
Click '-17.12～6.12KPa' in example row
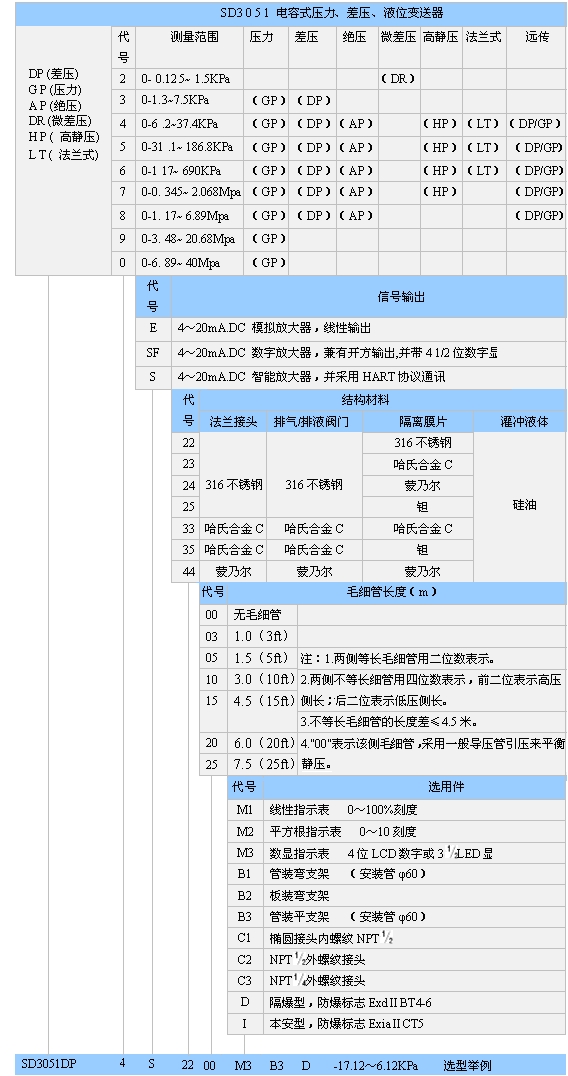click(378, 1065)
